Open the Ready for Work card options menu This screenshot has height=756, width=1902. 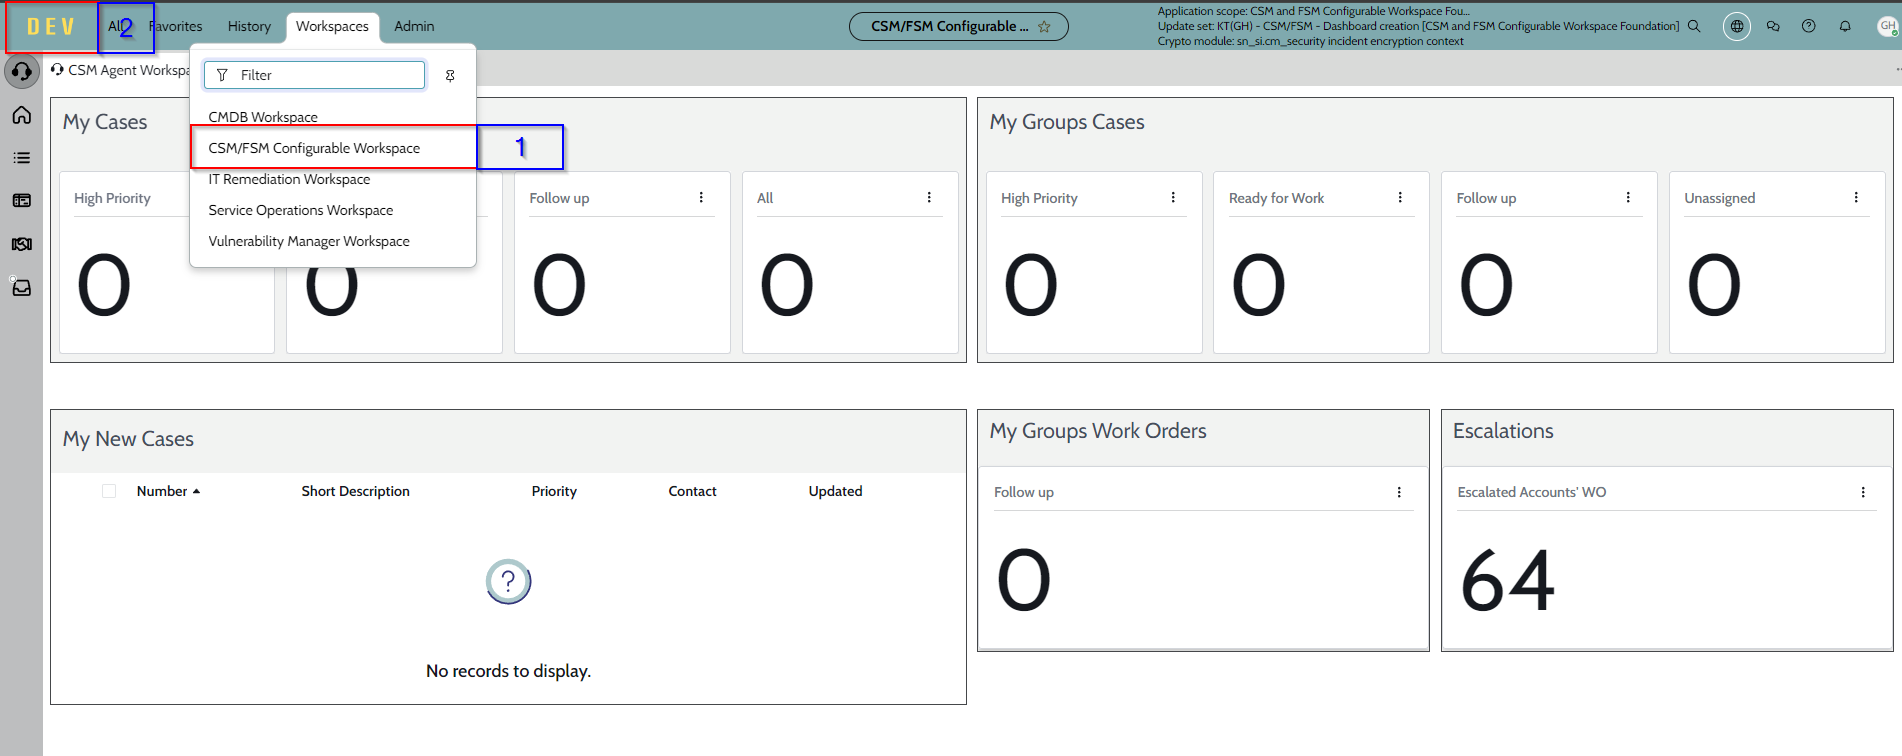pos(1400,198)
